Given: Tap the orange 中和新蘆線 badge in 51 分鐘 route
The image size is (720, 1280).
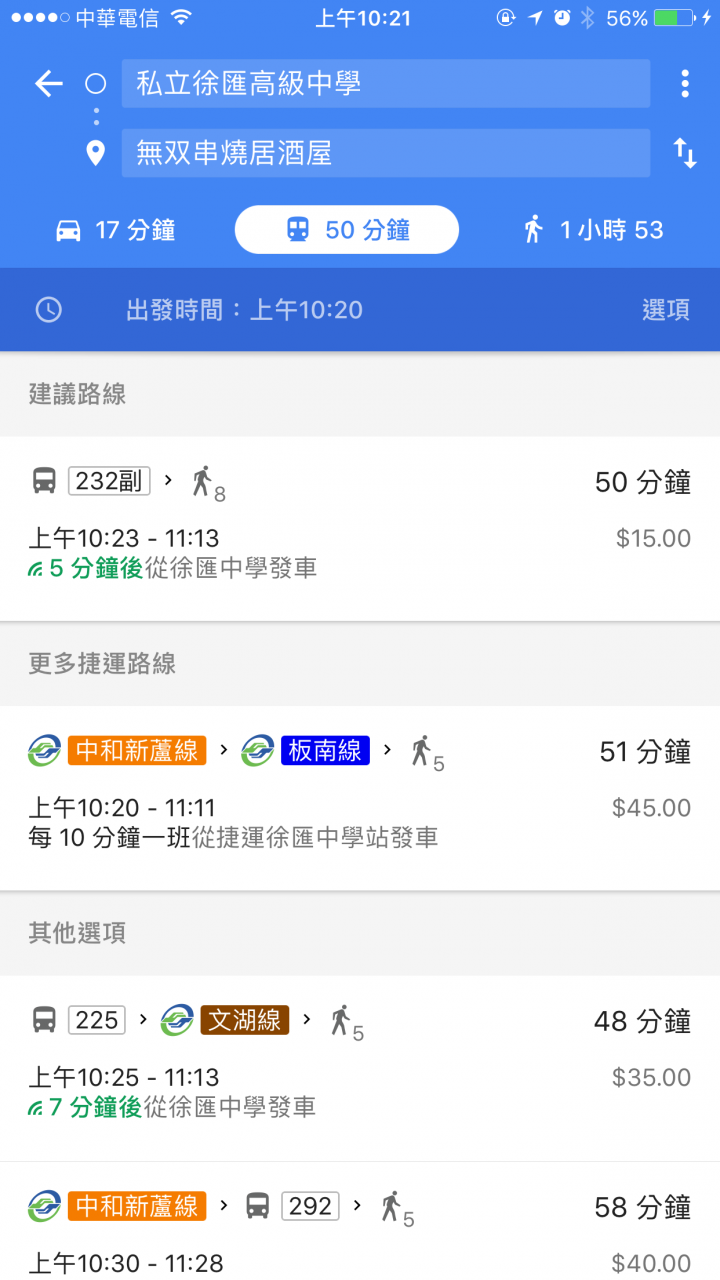Looking at the screenshot, I should (137, 751).
